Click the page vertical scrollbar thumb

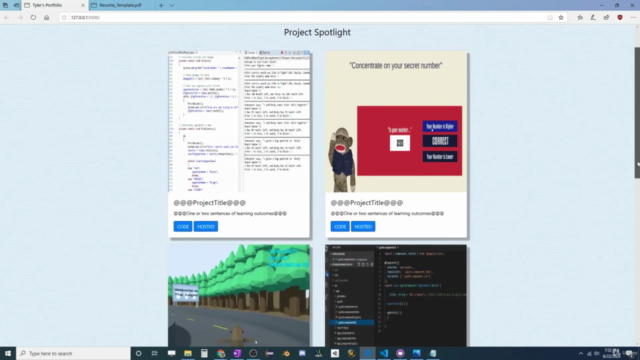point(637,113)
